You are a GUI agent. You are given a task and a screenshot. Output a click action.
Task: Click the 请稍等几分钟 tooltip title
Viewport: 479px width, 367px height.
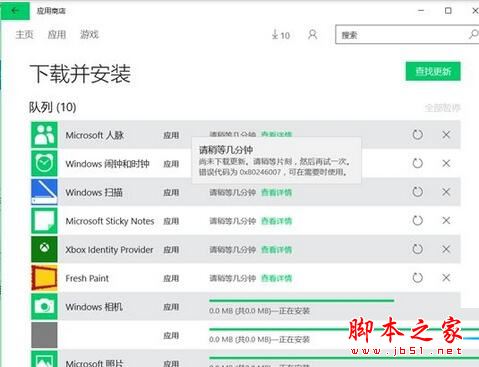(226, 150)
